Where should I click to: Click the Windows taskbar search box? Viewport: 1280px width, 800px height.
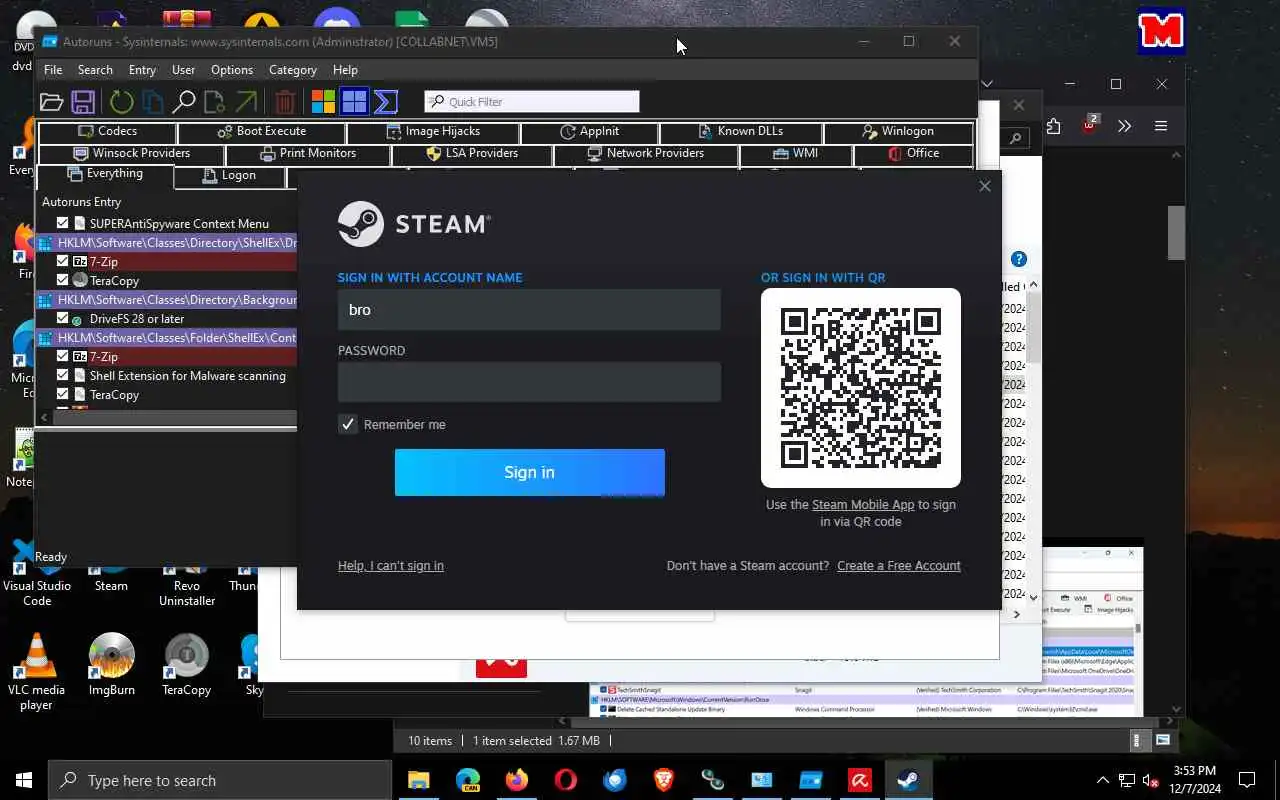(220, 780)
